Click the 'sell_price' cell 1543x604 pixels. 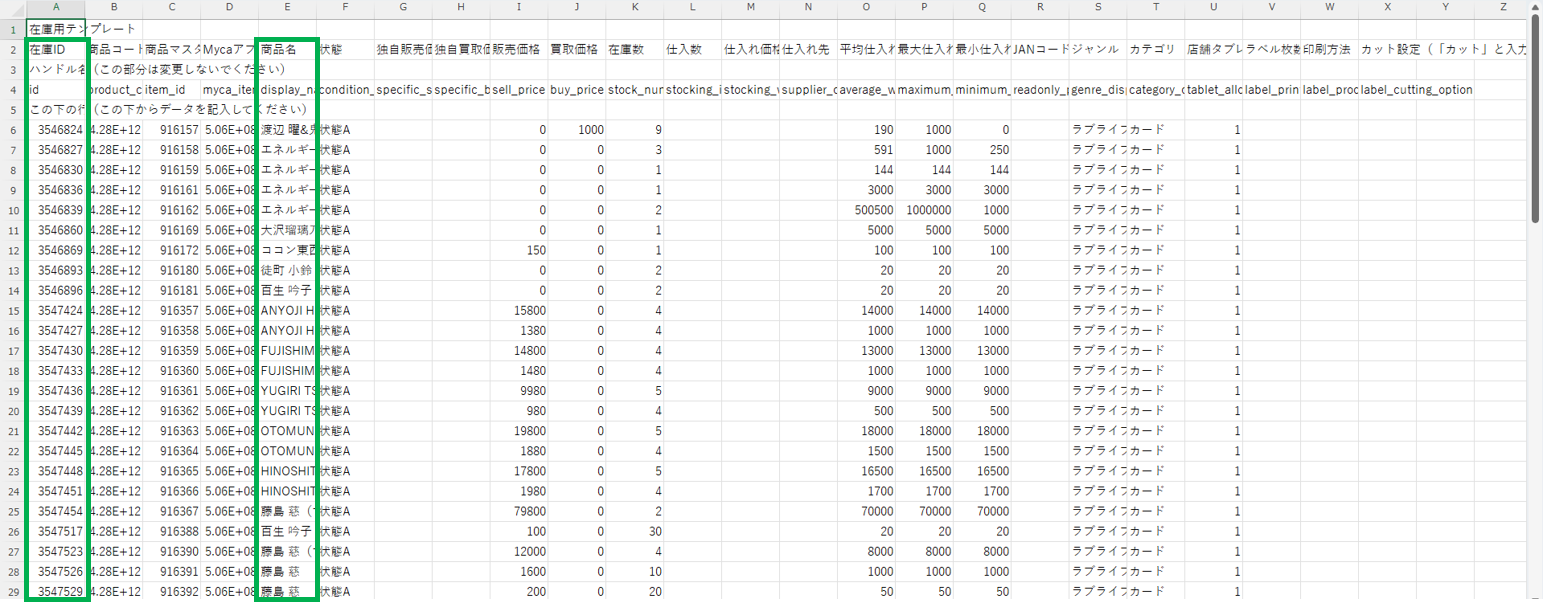pos(519,89)
